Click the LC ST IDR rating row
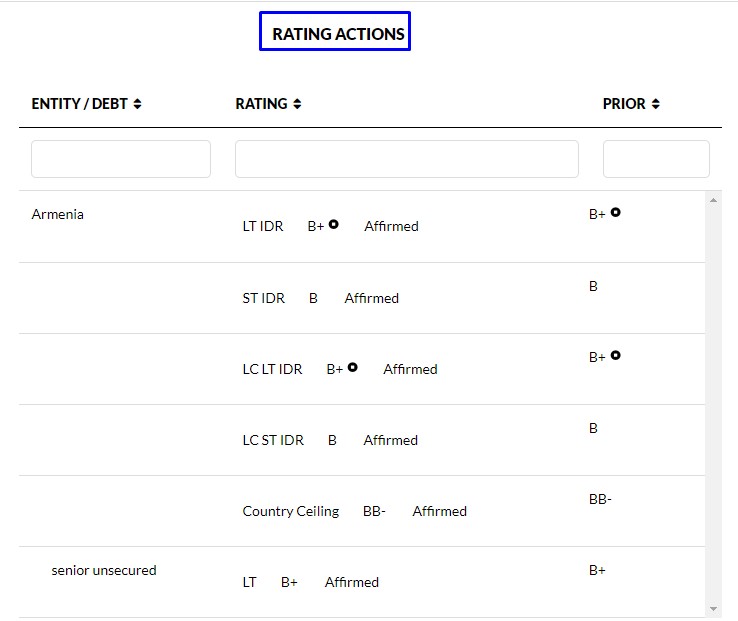 (x=273, y=440)
